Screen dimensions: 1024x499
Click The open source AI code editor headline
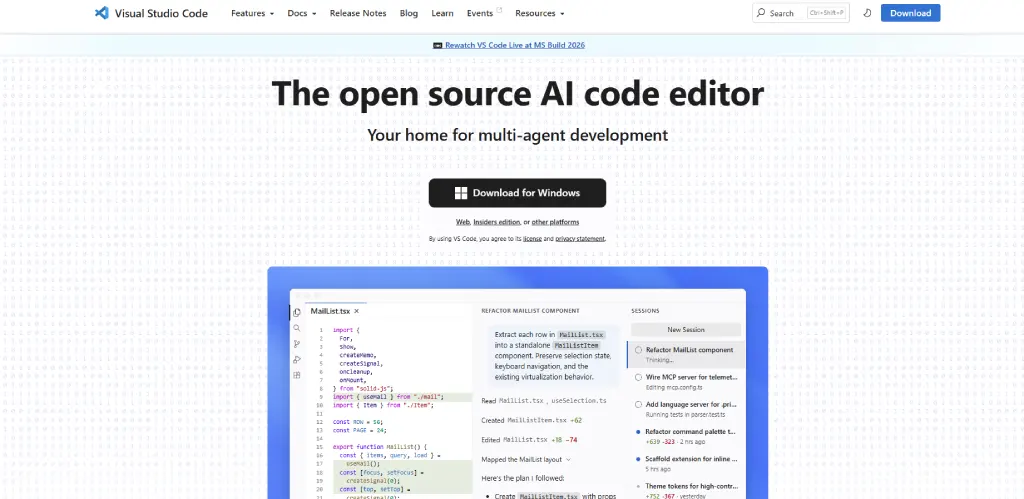point(517,93)
